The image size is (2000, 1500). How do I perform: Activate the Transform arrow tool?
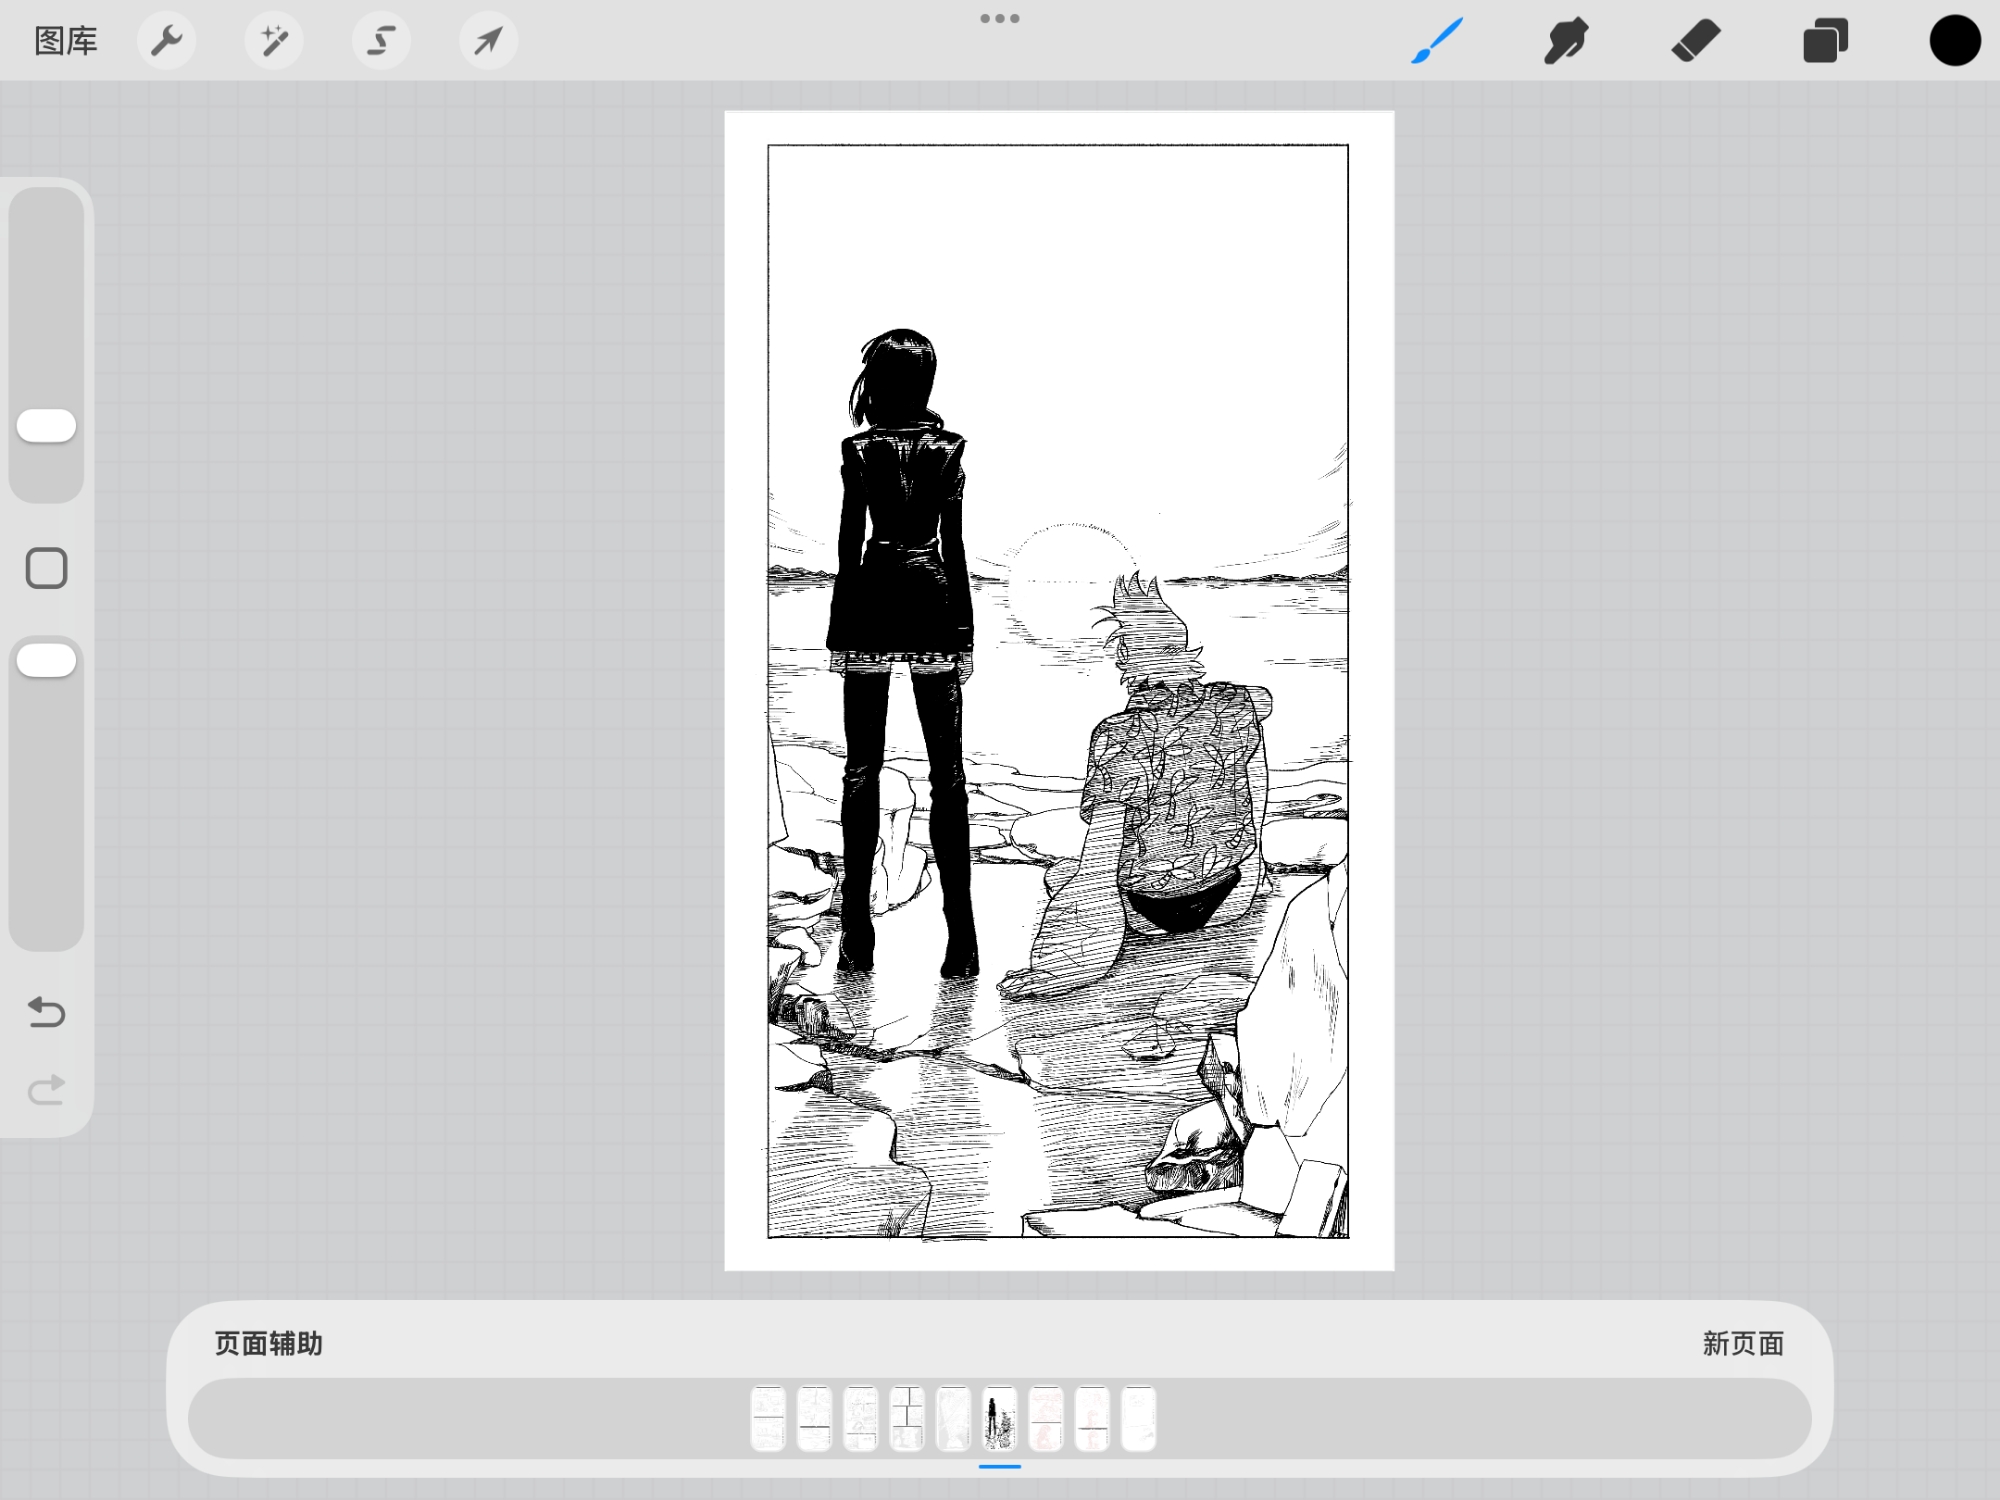point(488,41)
